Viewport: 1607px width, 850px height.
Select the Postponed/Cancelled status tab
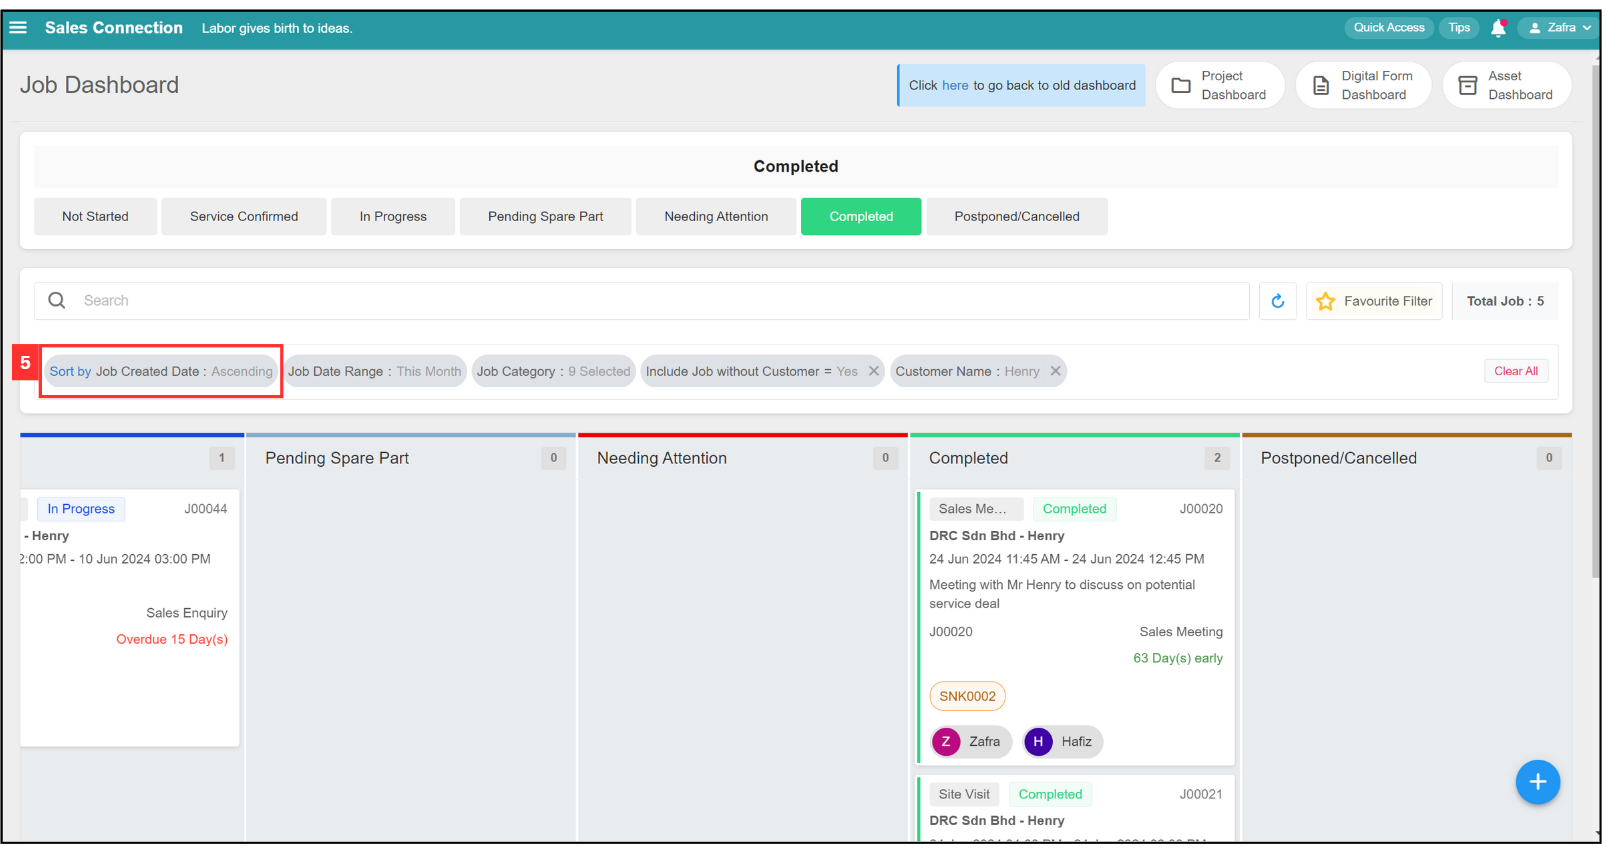(1017, 216)
